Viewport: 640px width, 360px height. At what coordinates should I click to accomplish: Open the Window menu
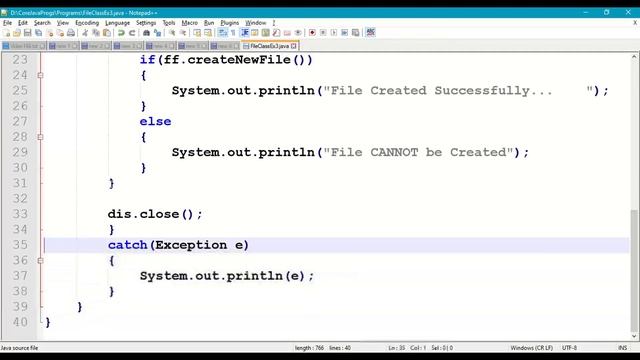tap(256, 23)
